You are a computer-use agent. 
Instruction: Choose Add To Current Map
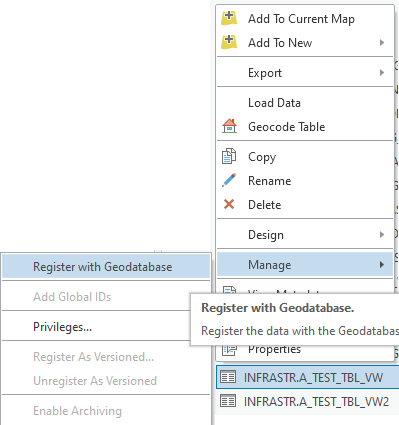coord(305,18)
